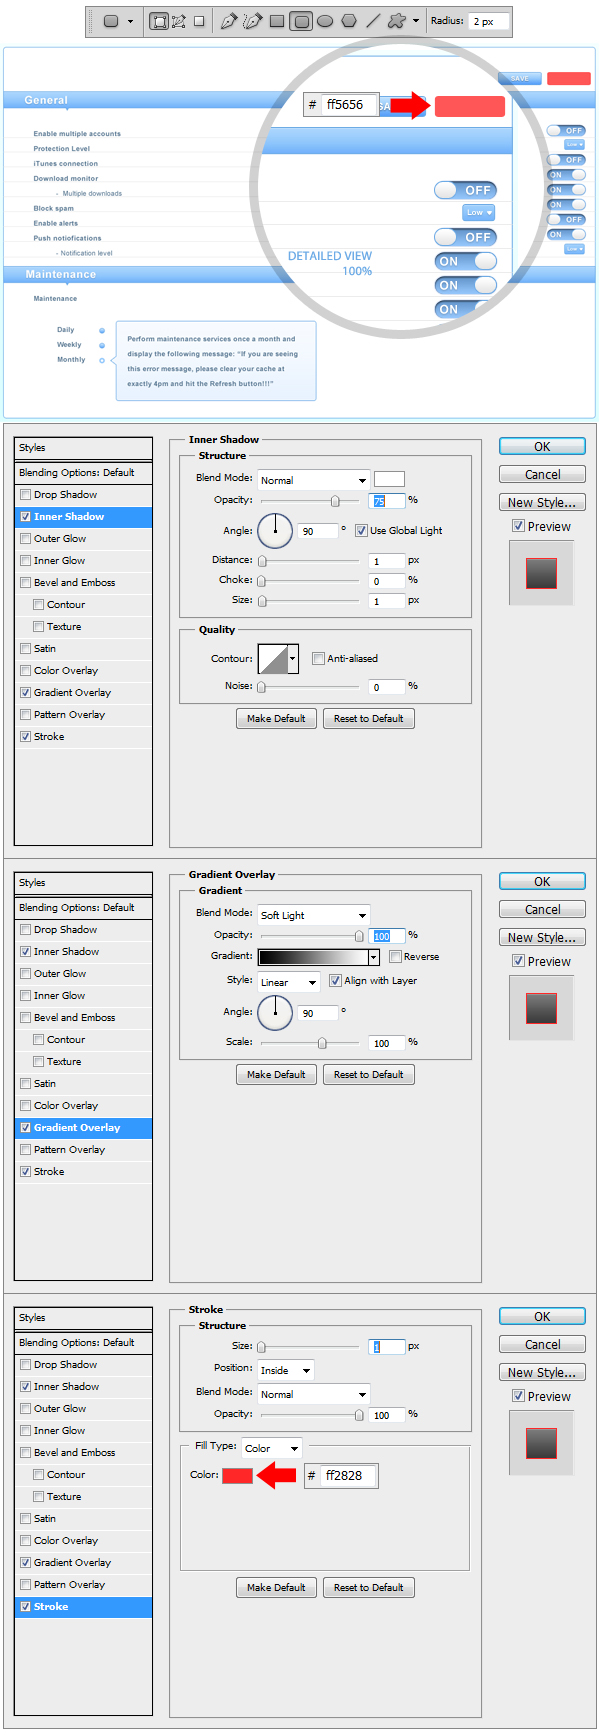Select the Line tool icon
This screenshot has width=600, height=1735.
click(x=373, y=21)
